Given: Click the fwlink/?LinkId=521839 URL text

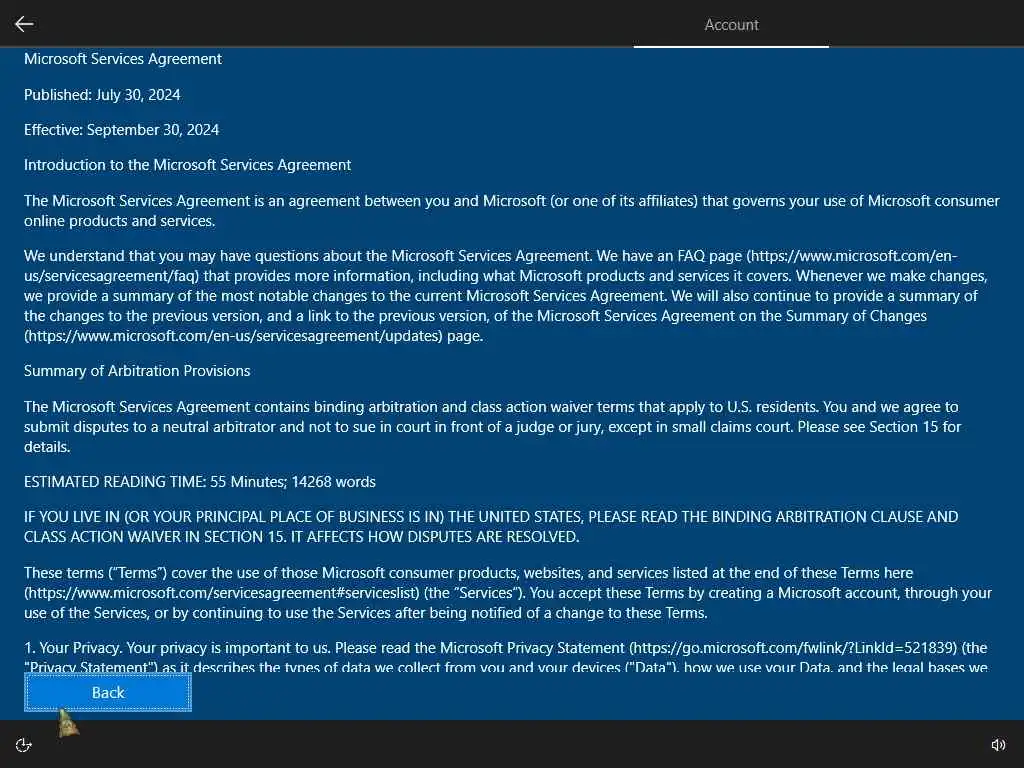Looking at the screenshot, I should coord(793,648).
